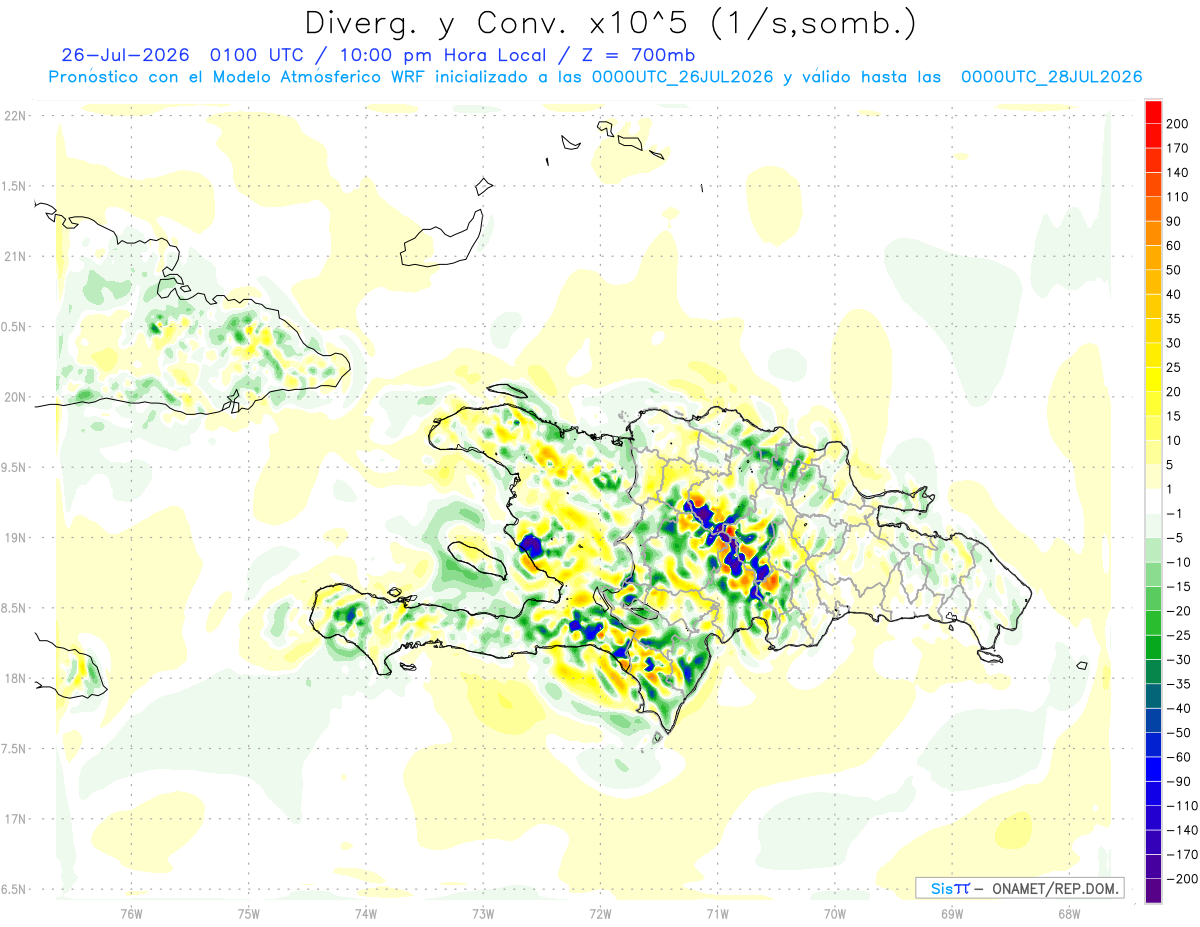The height and width of the screenshot is (927, 1200).
Task: Click the positive 35 colorbar label
Action: [x=1174, y=319]
